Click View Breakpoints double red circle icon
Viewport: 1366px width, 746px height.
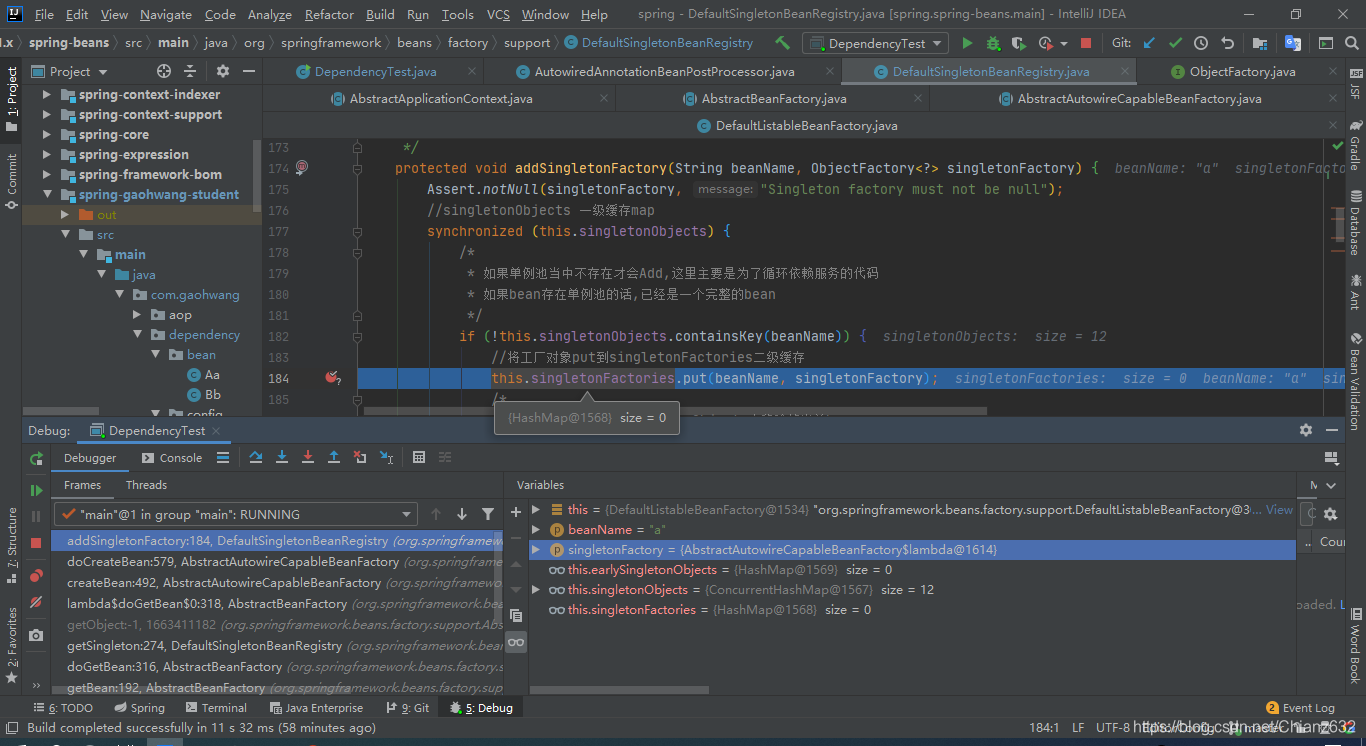[36, 575]
